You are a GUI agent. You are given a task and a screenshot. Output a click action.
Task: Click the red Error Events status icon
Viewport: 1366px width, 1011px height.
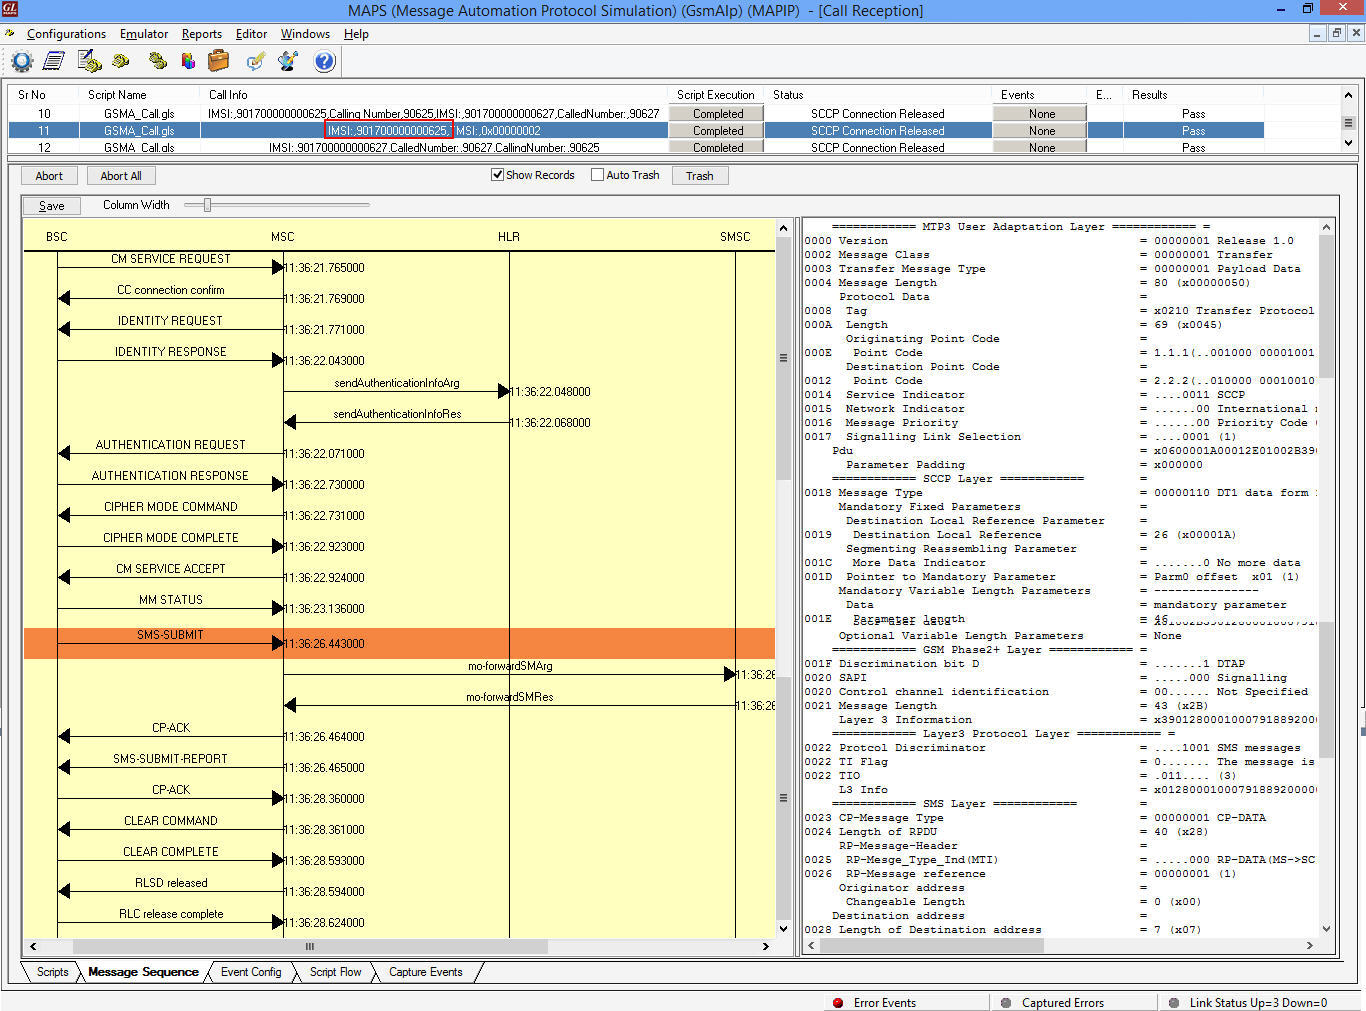pos(838,1002)
